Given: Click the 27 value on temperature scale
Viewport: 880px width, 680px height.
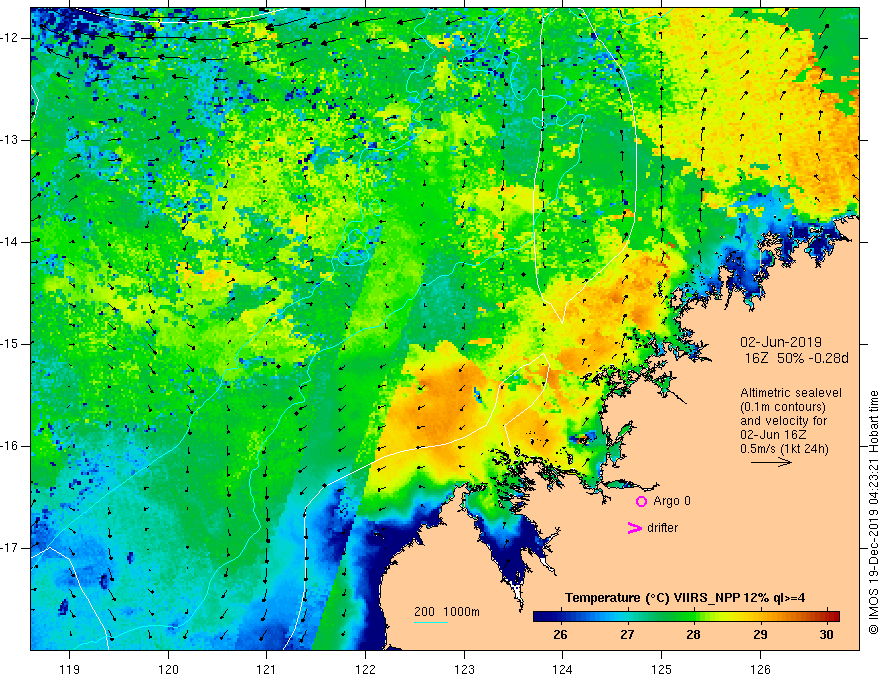Looking at the screenshot, I should coord(627,635).
